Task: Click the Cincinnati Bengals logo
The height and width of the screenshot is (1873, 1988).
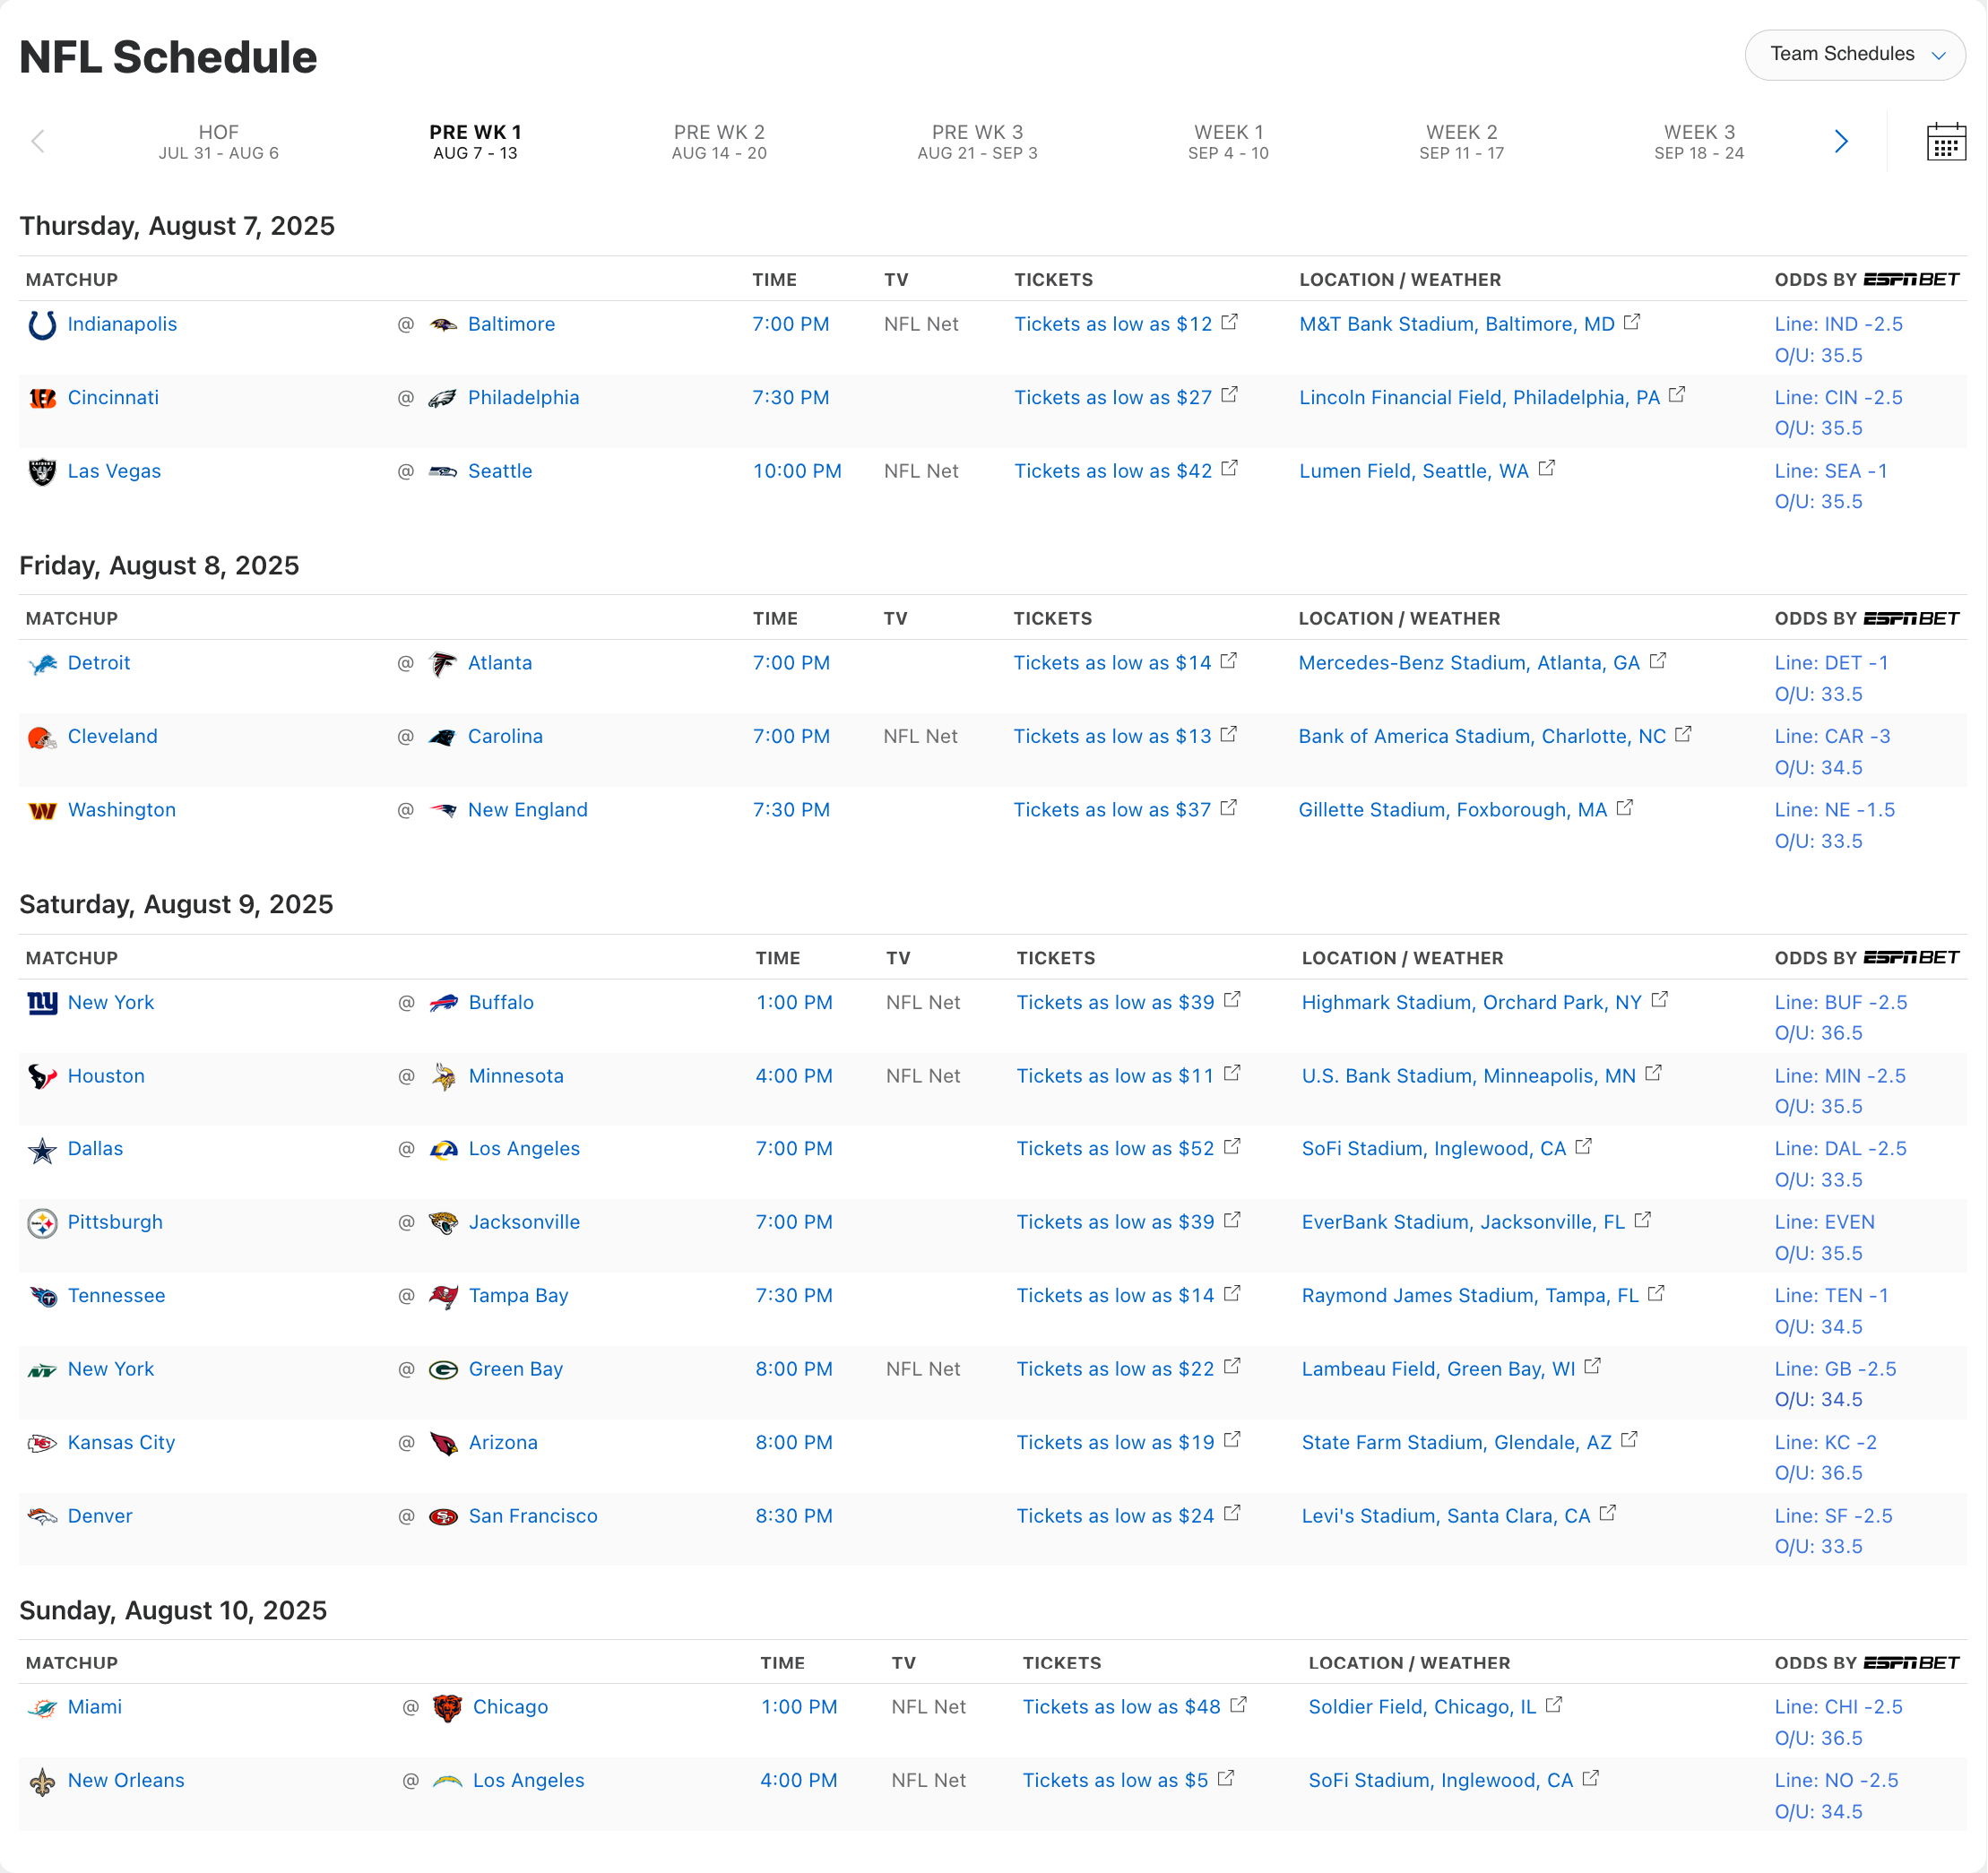Action: coord(42,398)
